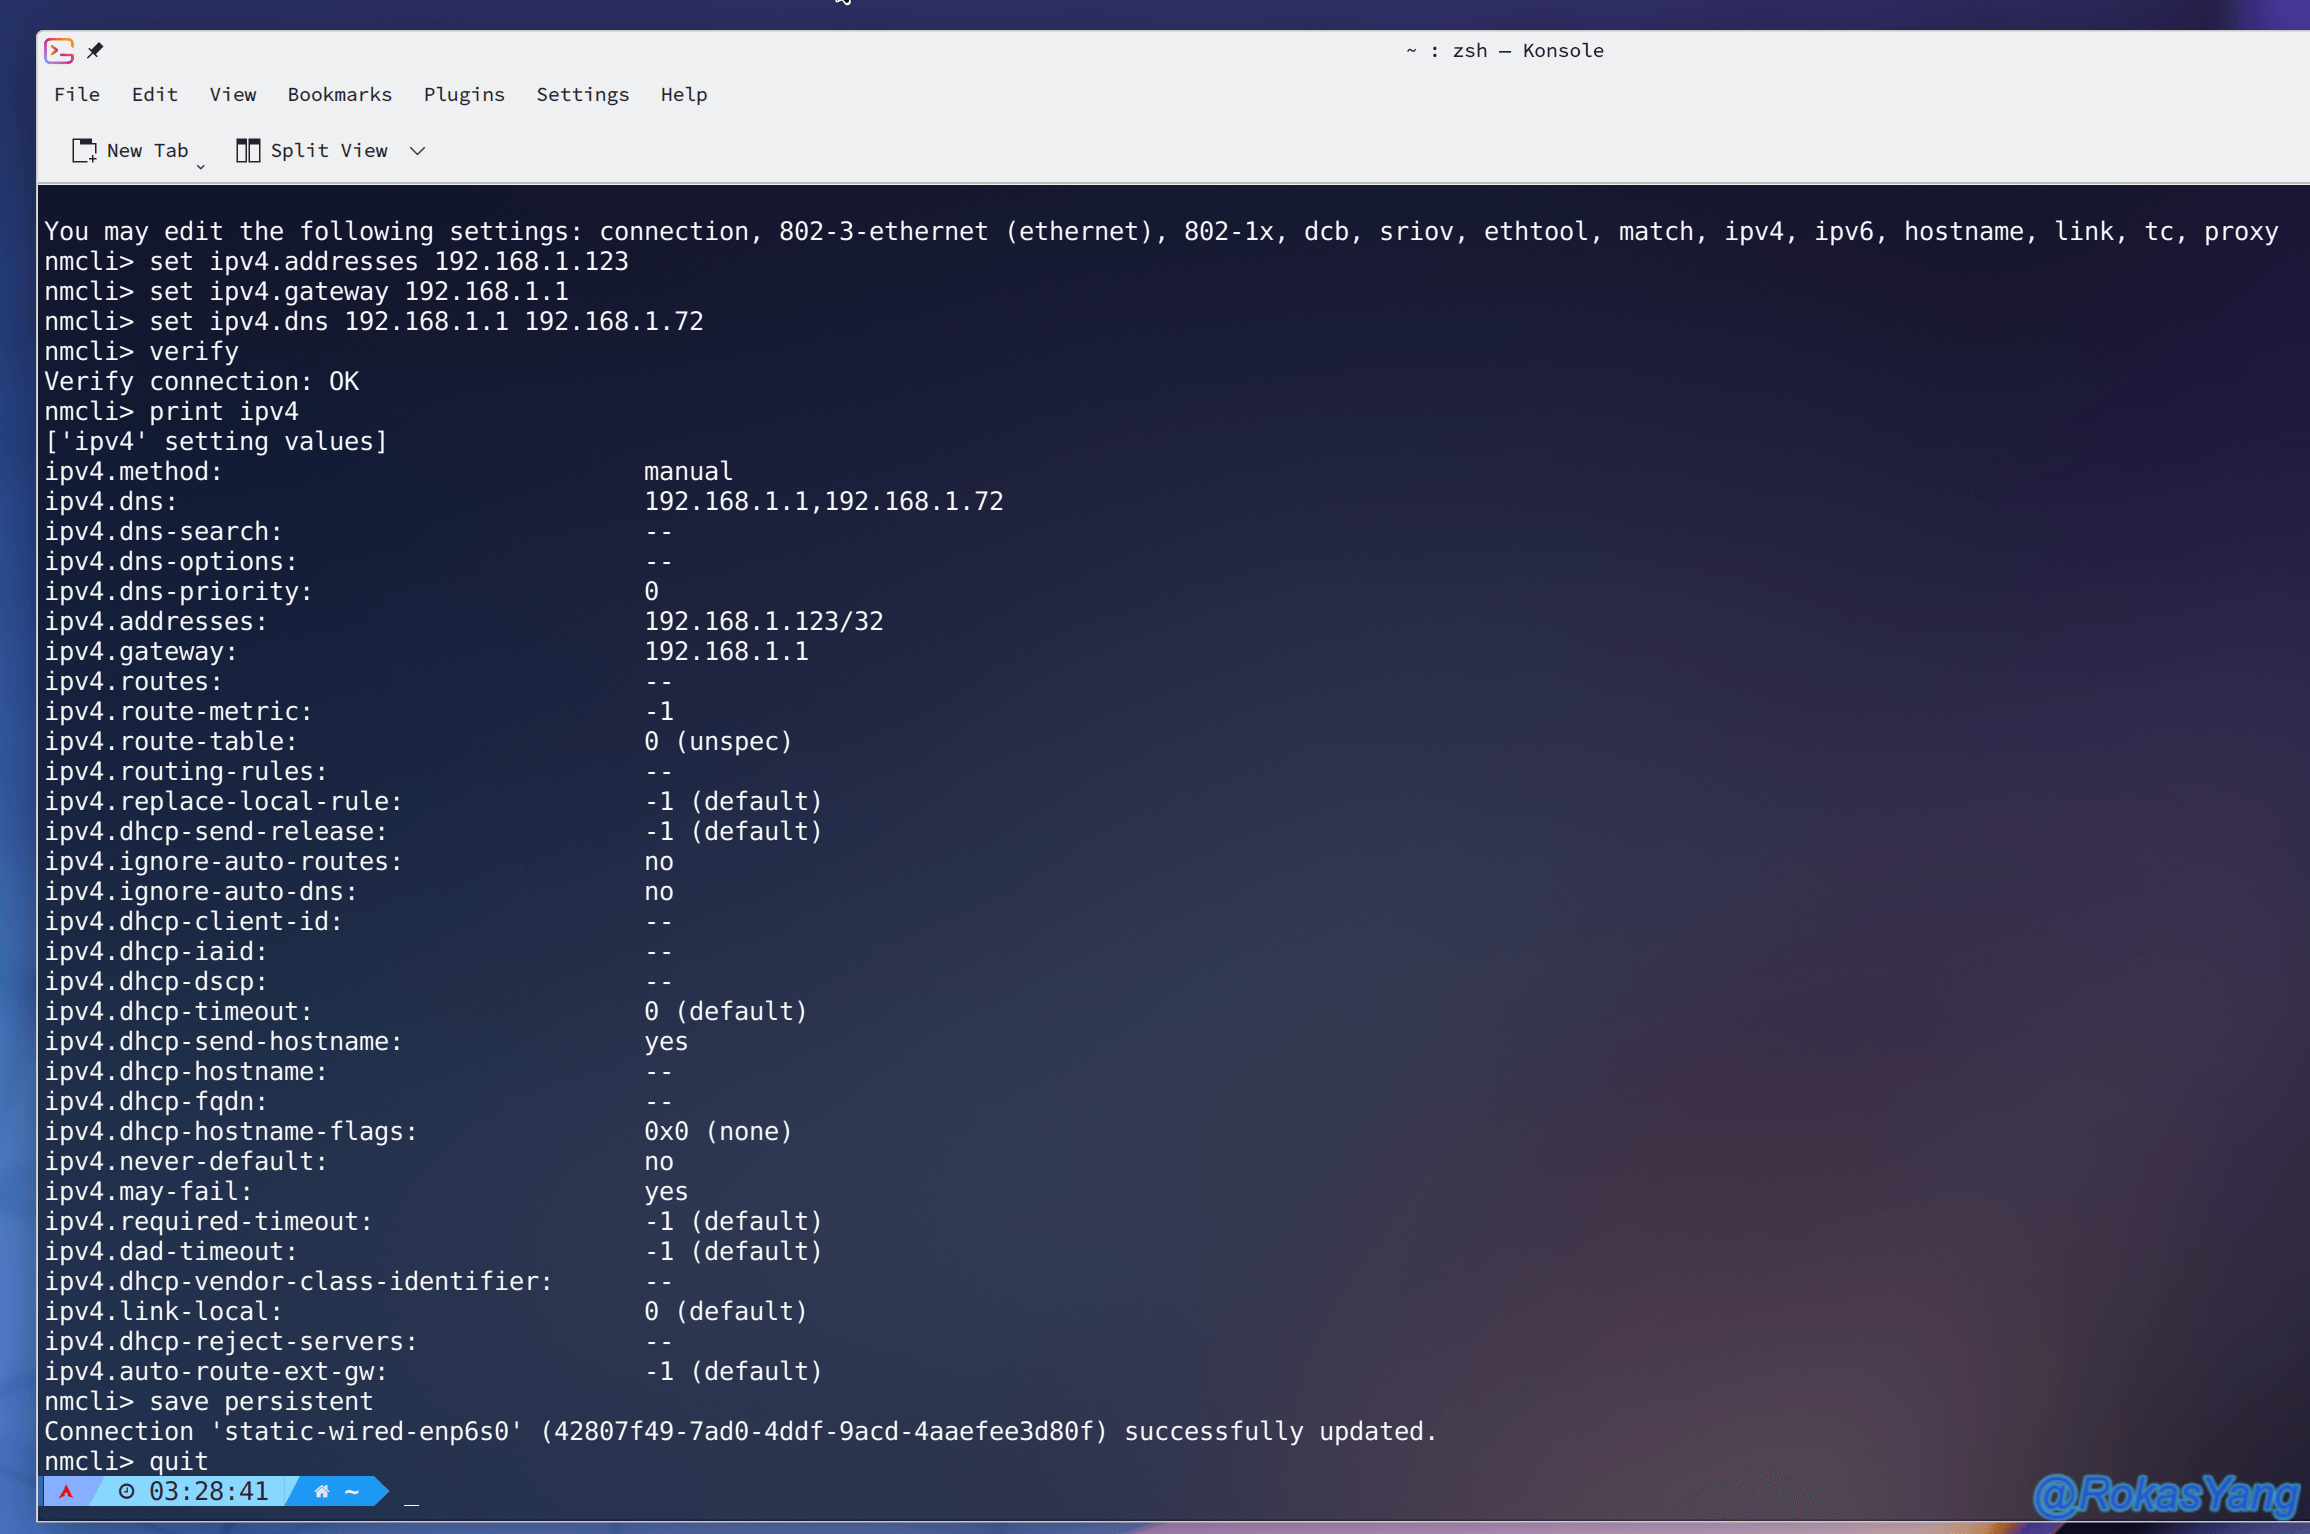
Task: Click the New Tab button
Action: pyautogui.click(x=131, y=150)
